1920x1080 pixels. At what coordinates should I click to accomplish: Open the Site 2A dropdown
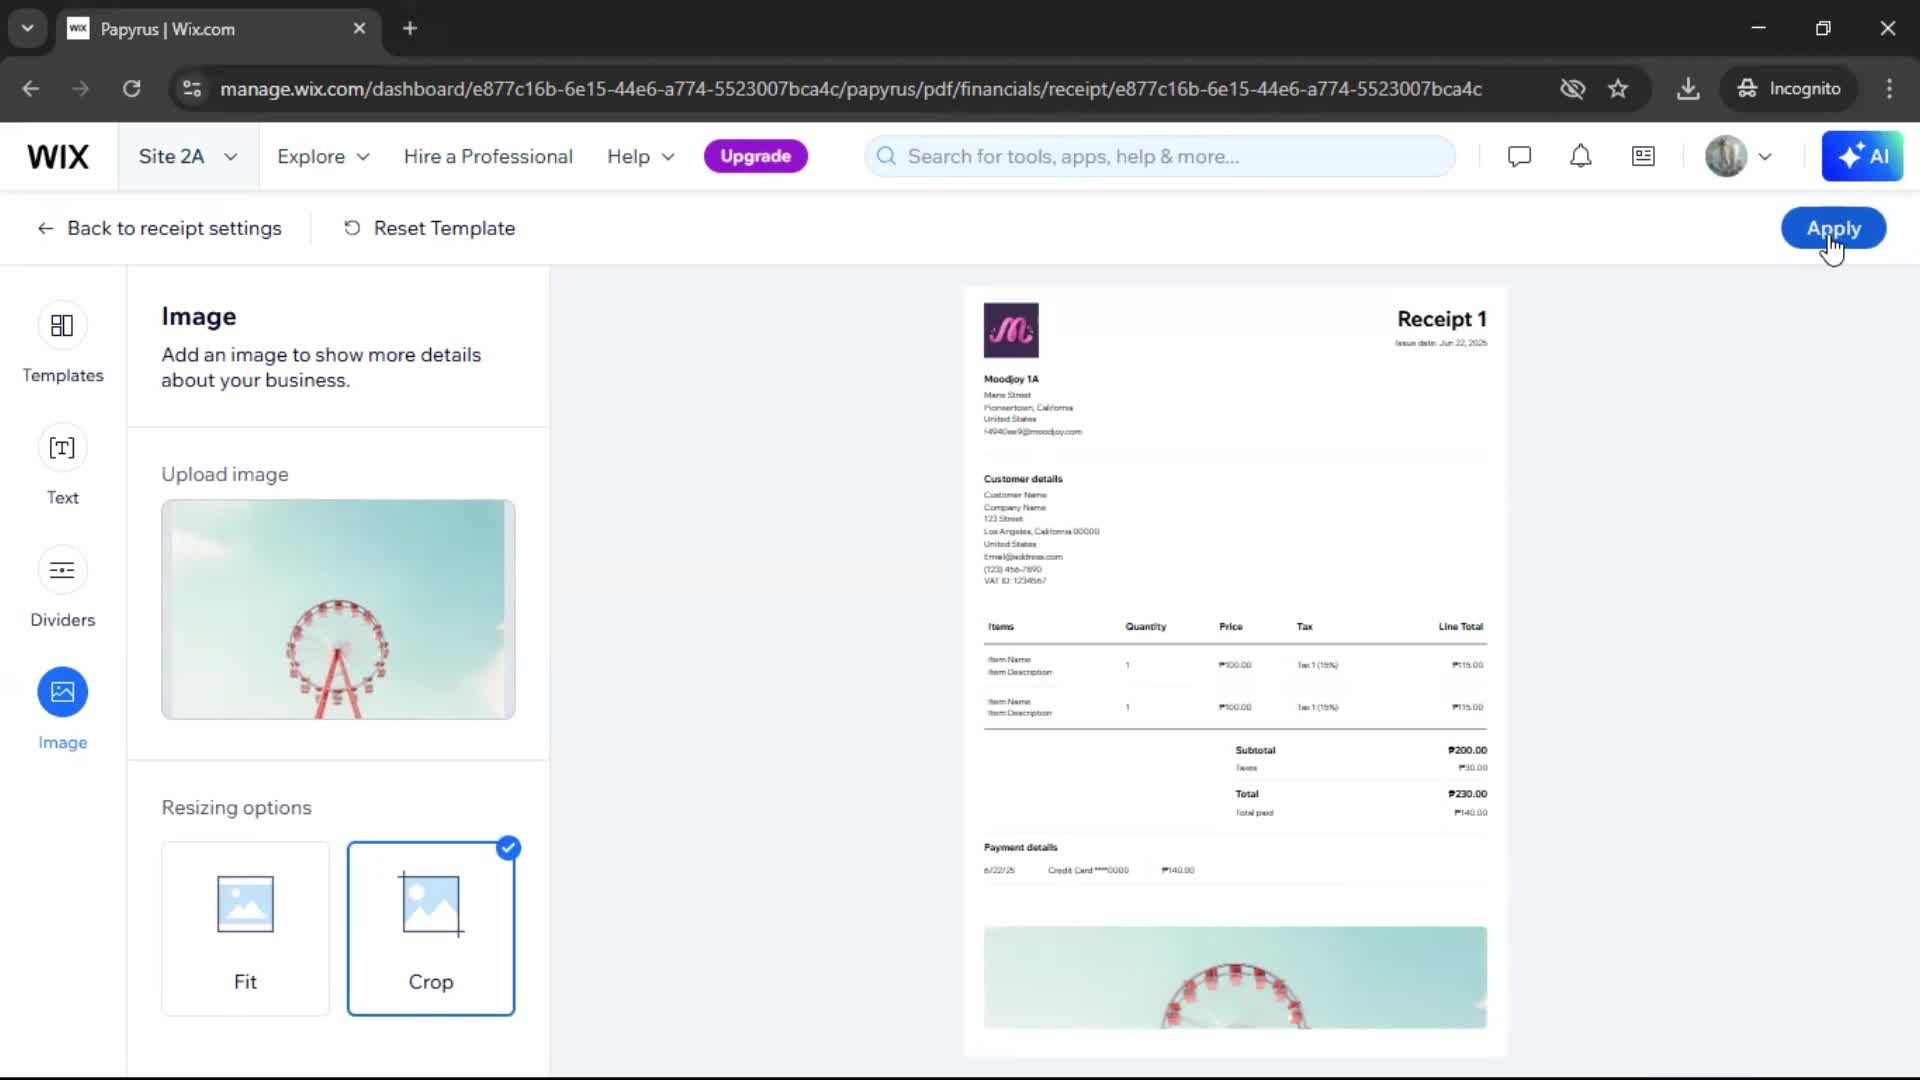coord(188,157)
